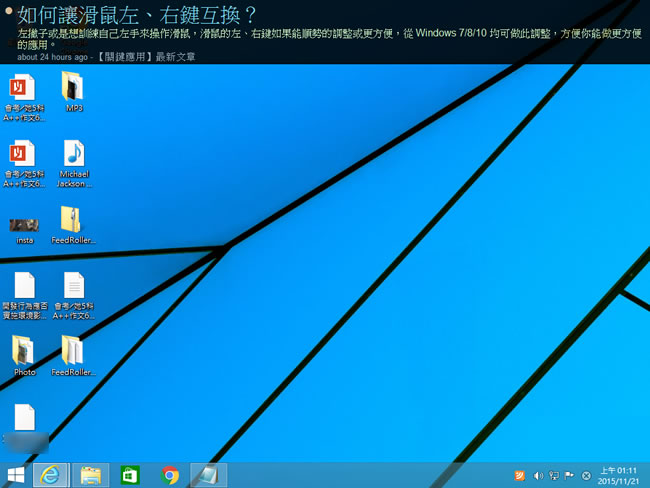Click the Windows Start button
650x488 pixels.
pos(16,474)
